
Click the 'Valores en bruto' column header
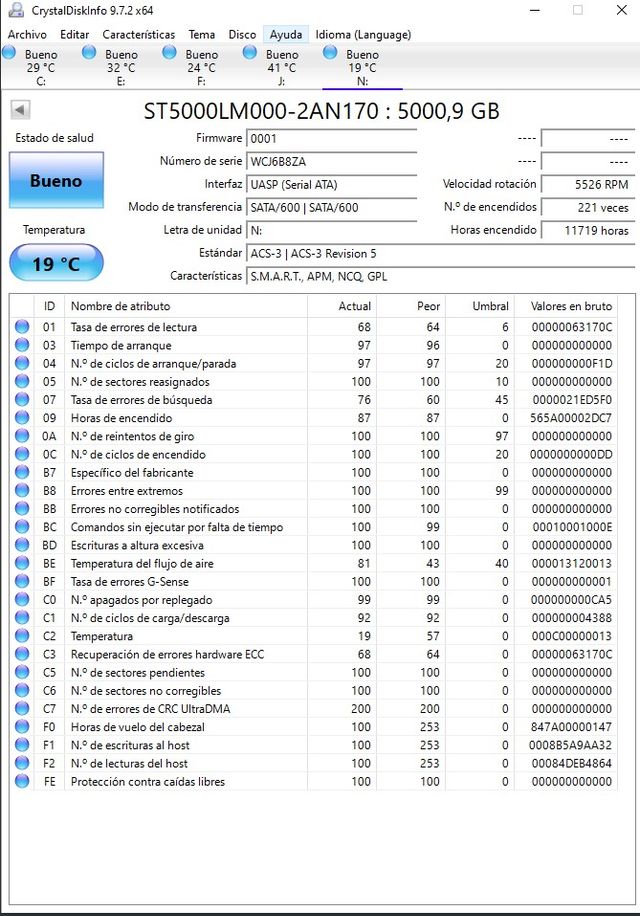click(573, 306)
